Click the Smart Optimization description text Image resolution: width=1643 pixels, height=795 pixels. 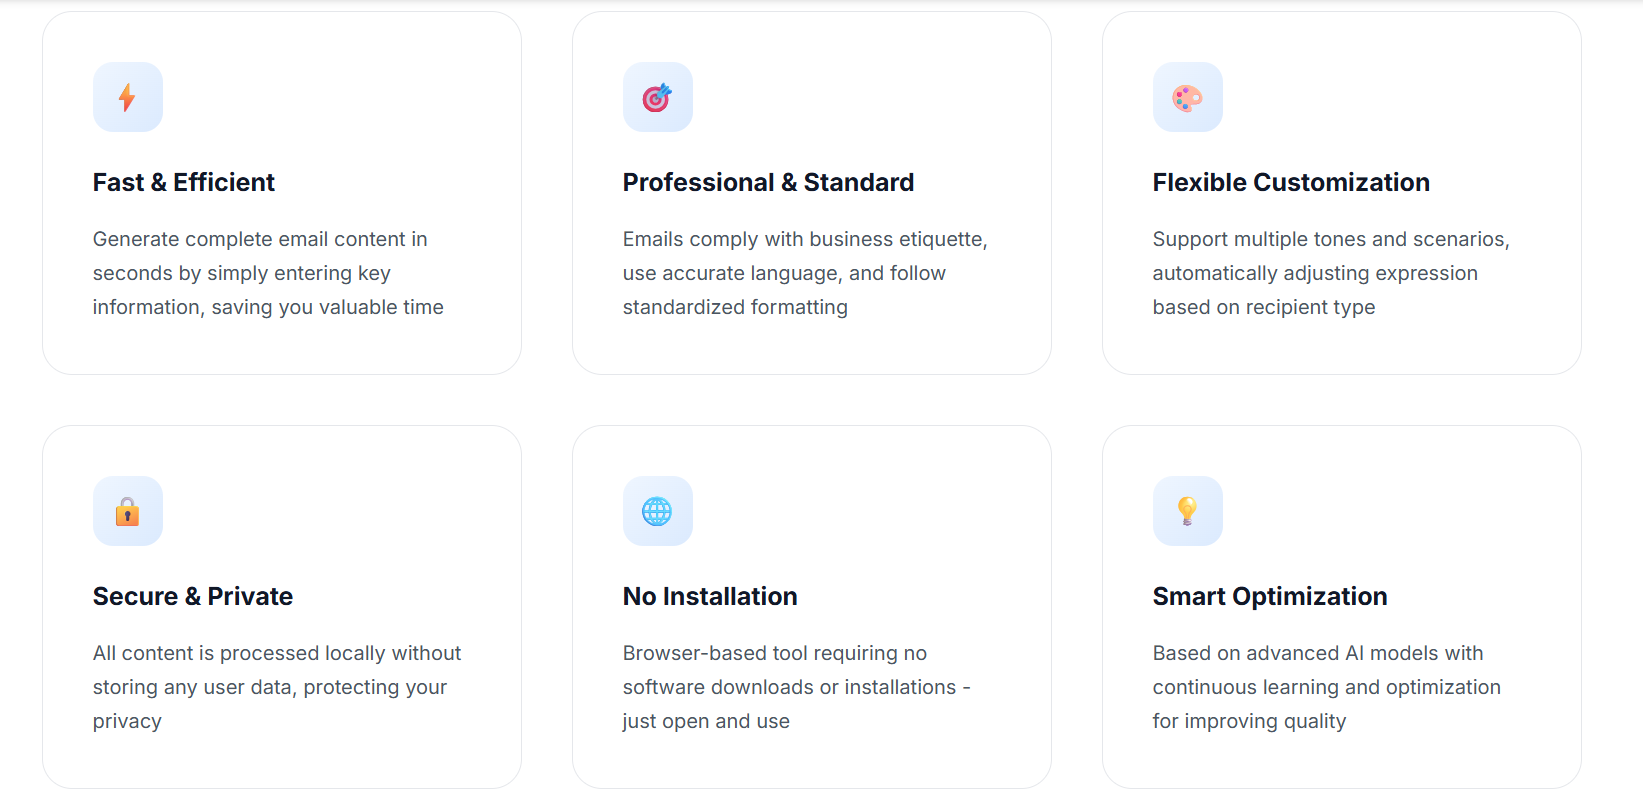point(1327,687)
